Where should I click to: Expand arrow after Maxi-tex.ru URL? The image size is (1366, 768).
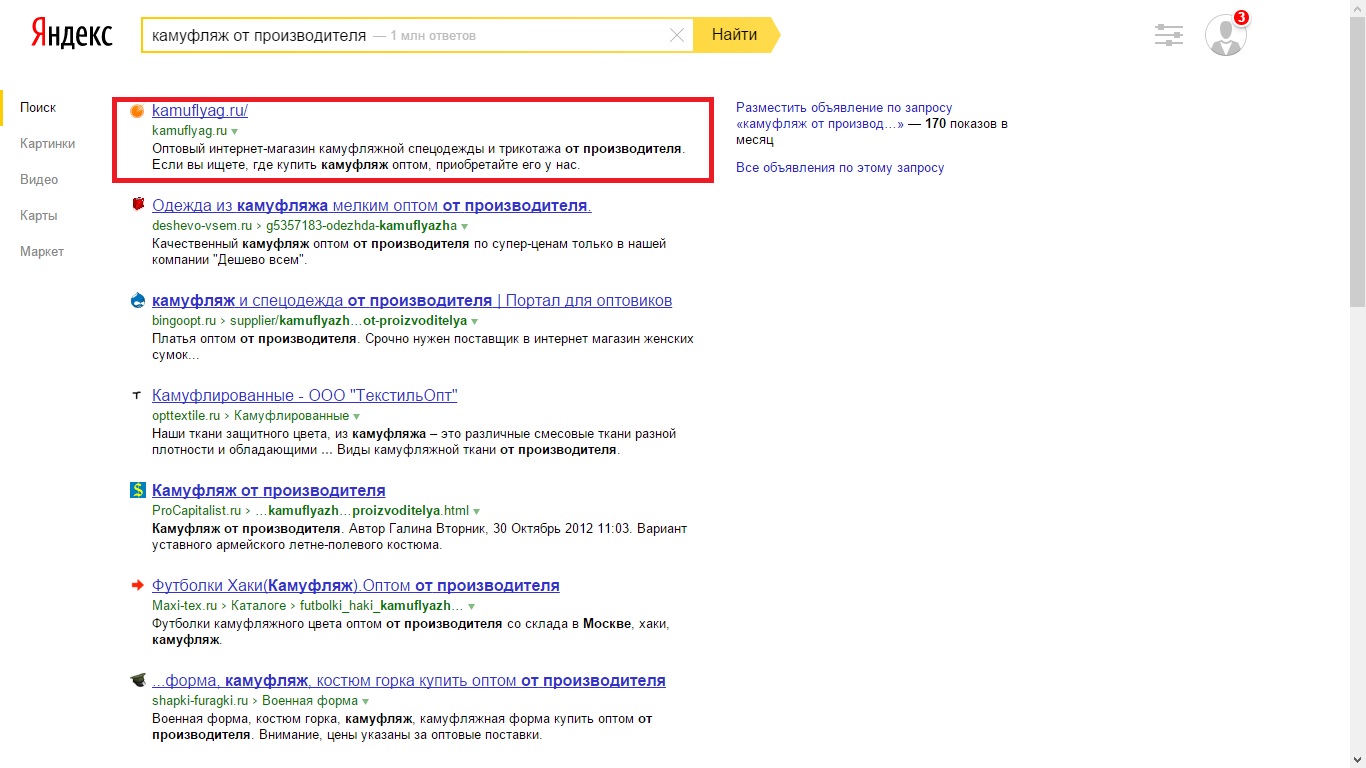point(471,607)
